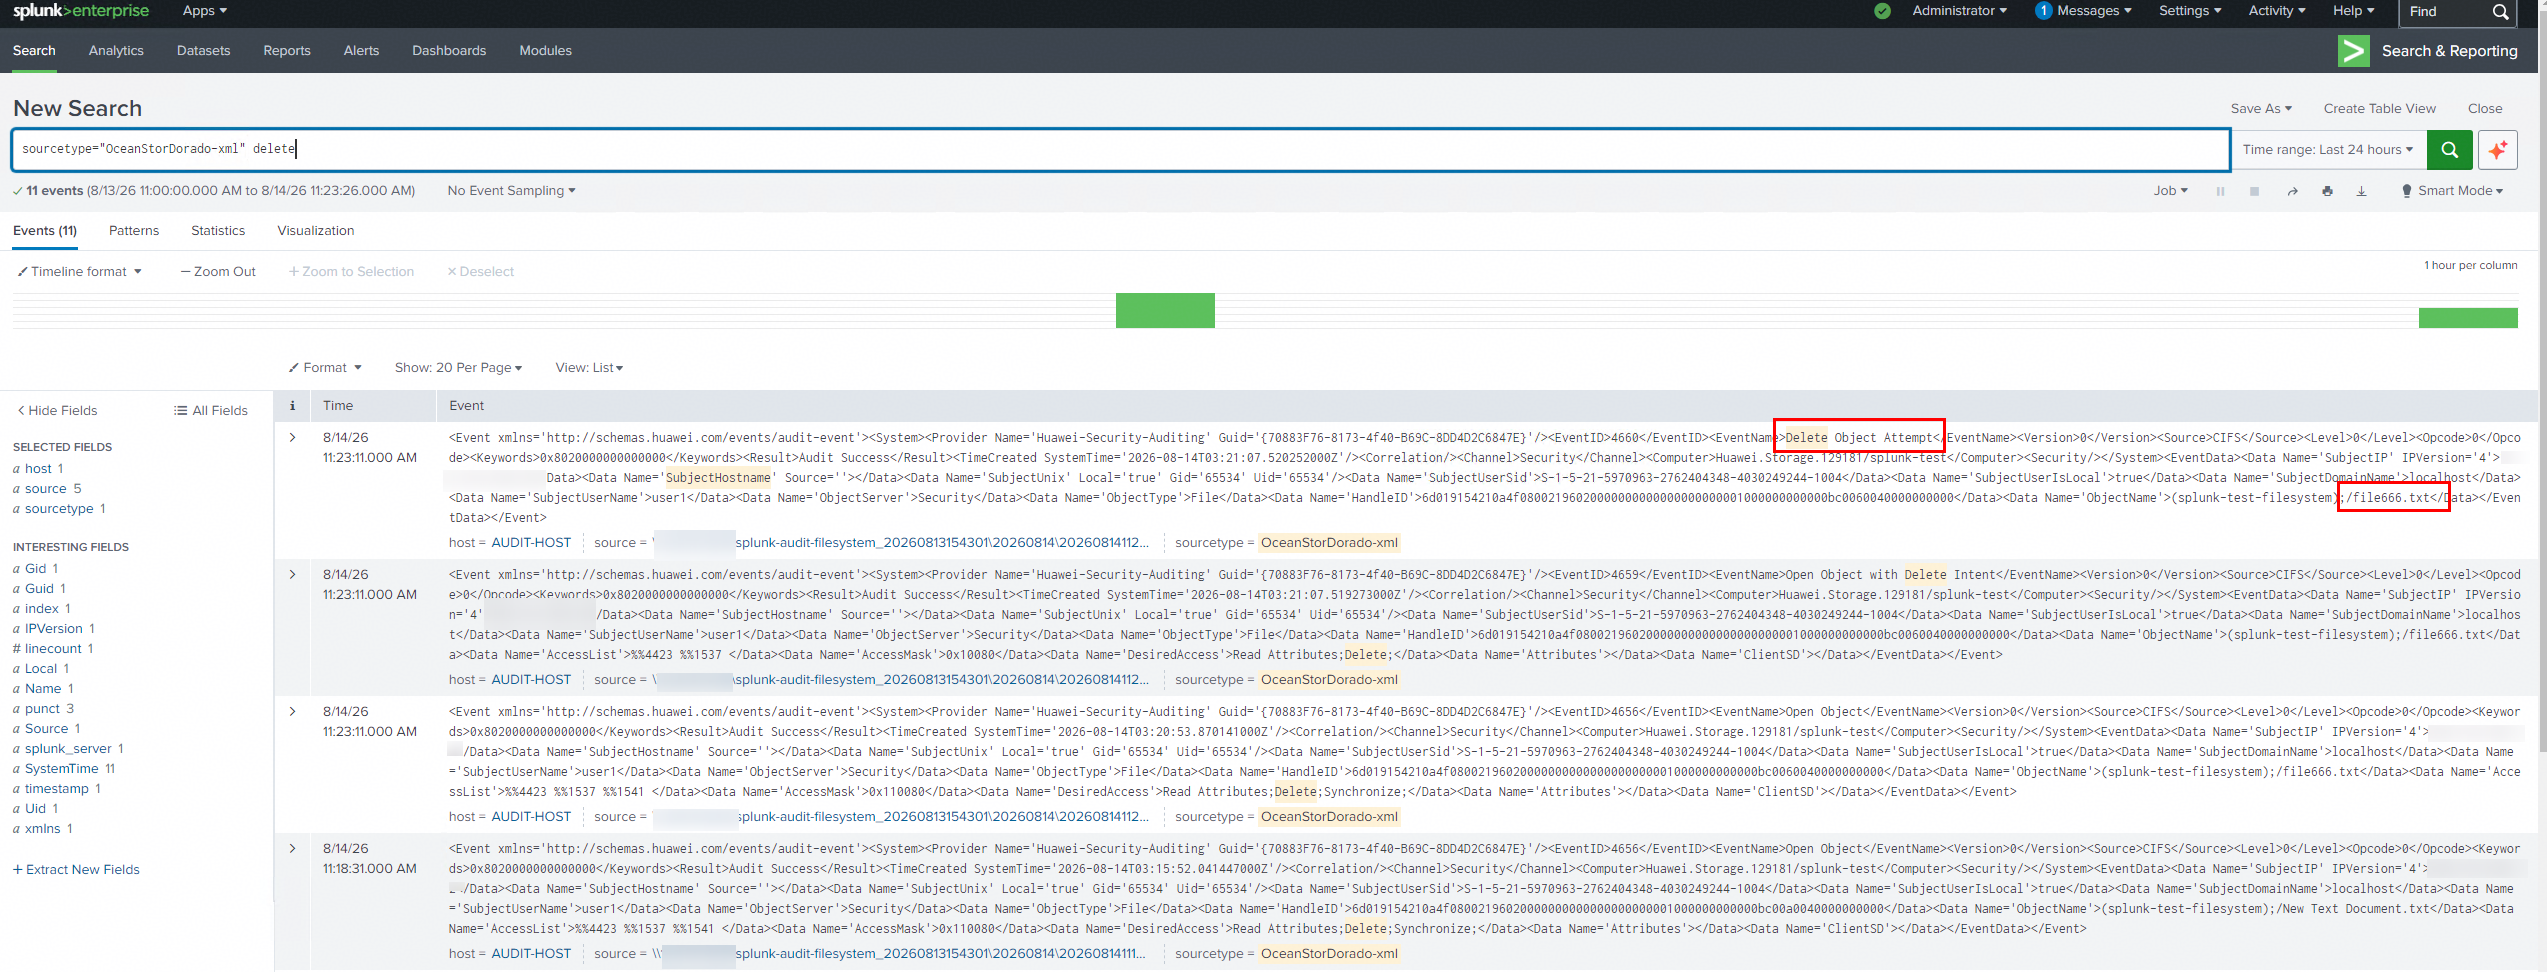Click the source field in Selected Fields

pyautogui.click(x=45, y=489)
